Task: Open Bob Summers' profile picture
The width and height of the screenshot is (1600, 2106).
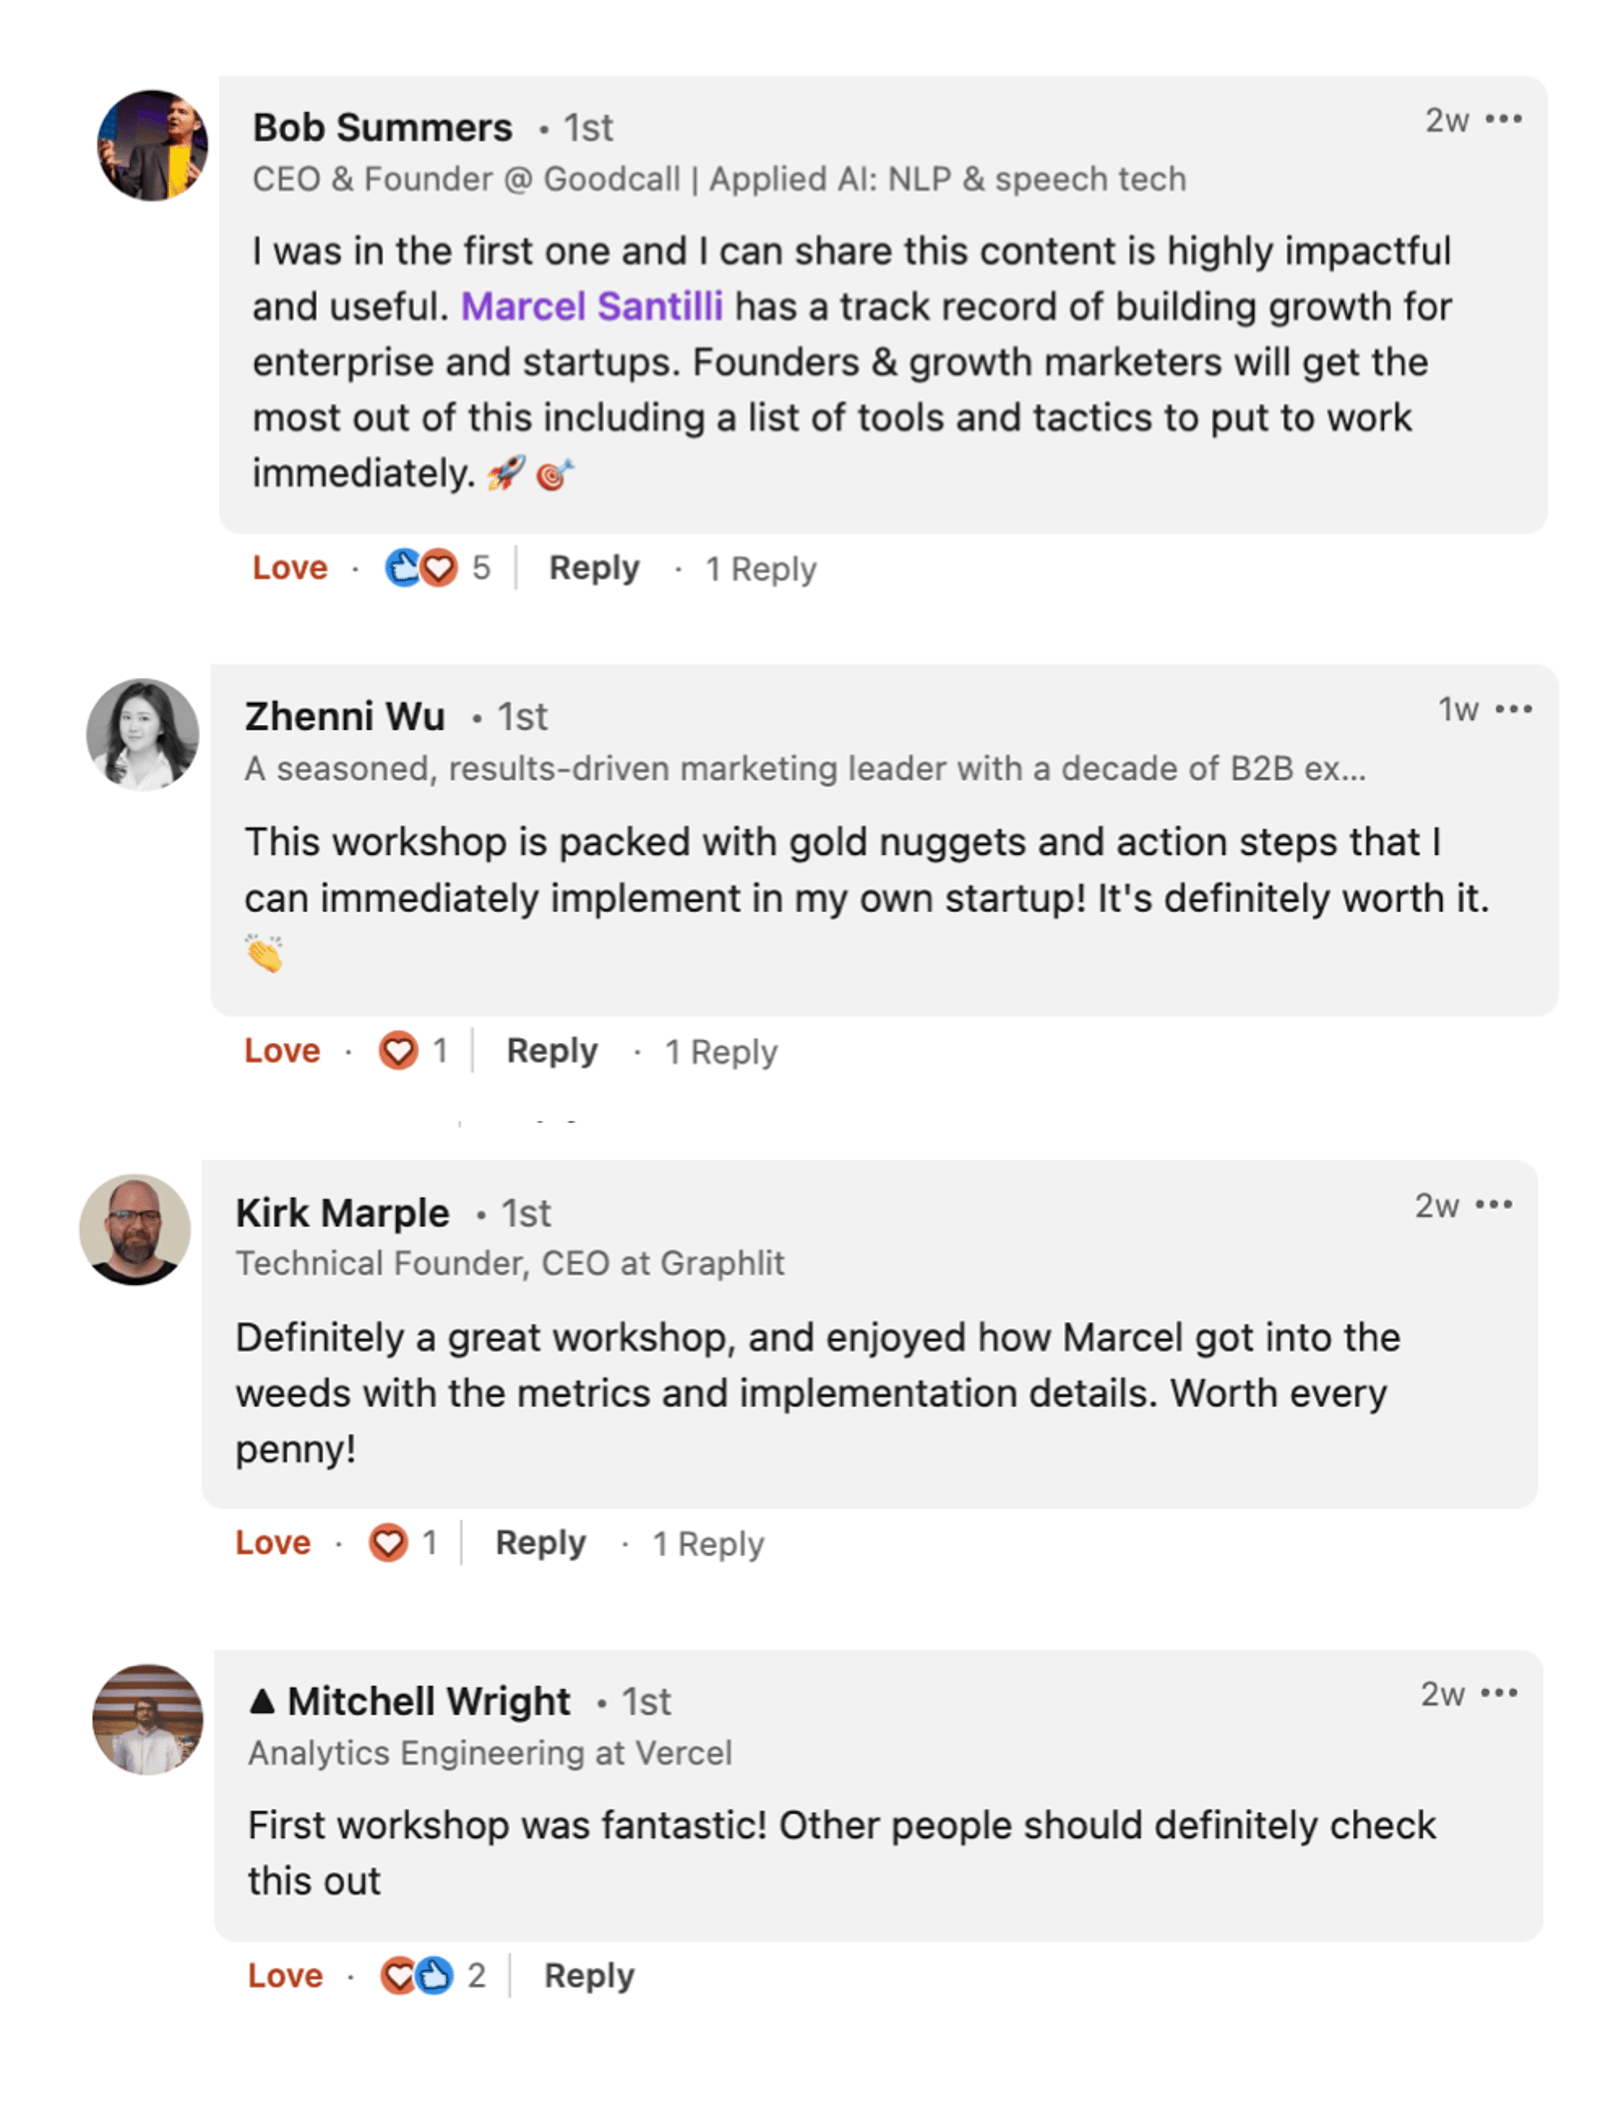Action: click(x=152, y=146)
